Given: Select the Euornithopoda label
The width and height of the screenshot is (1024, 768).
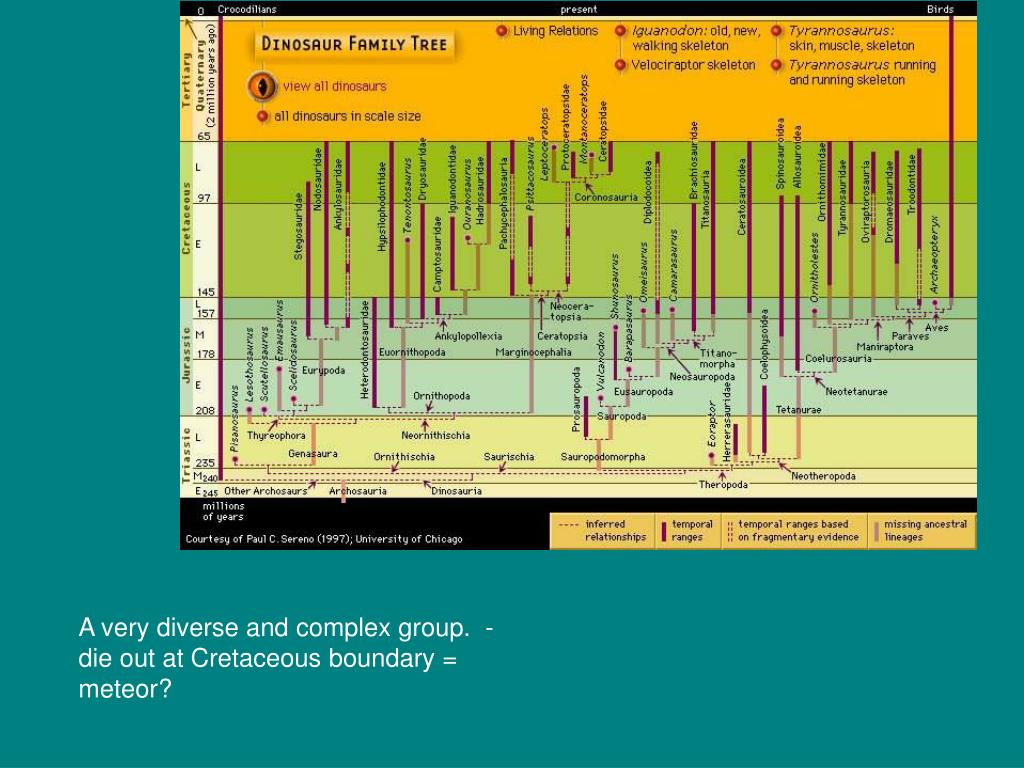Looking at the screenshot, I should tap(412, 353).
